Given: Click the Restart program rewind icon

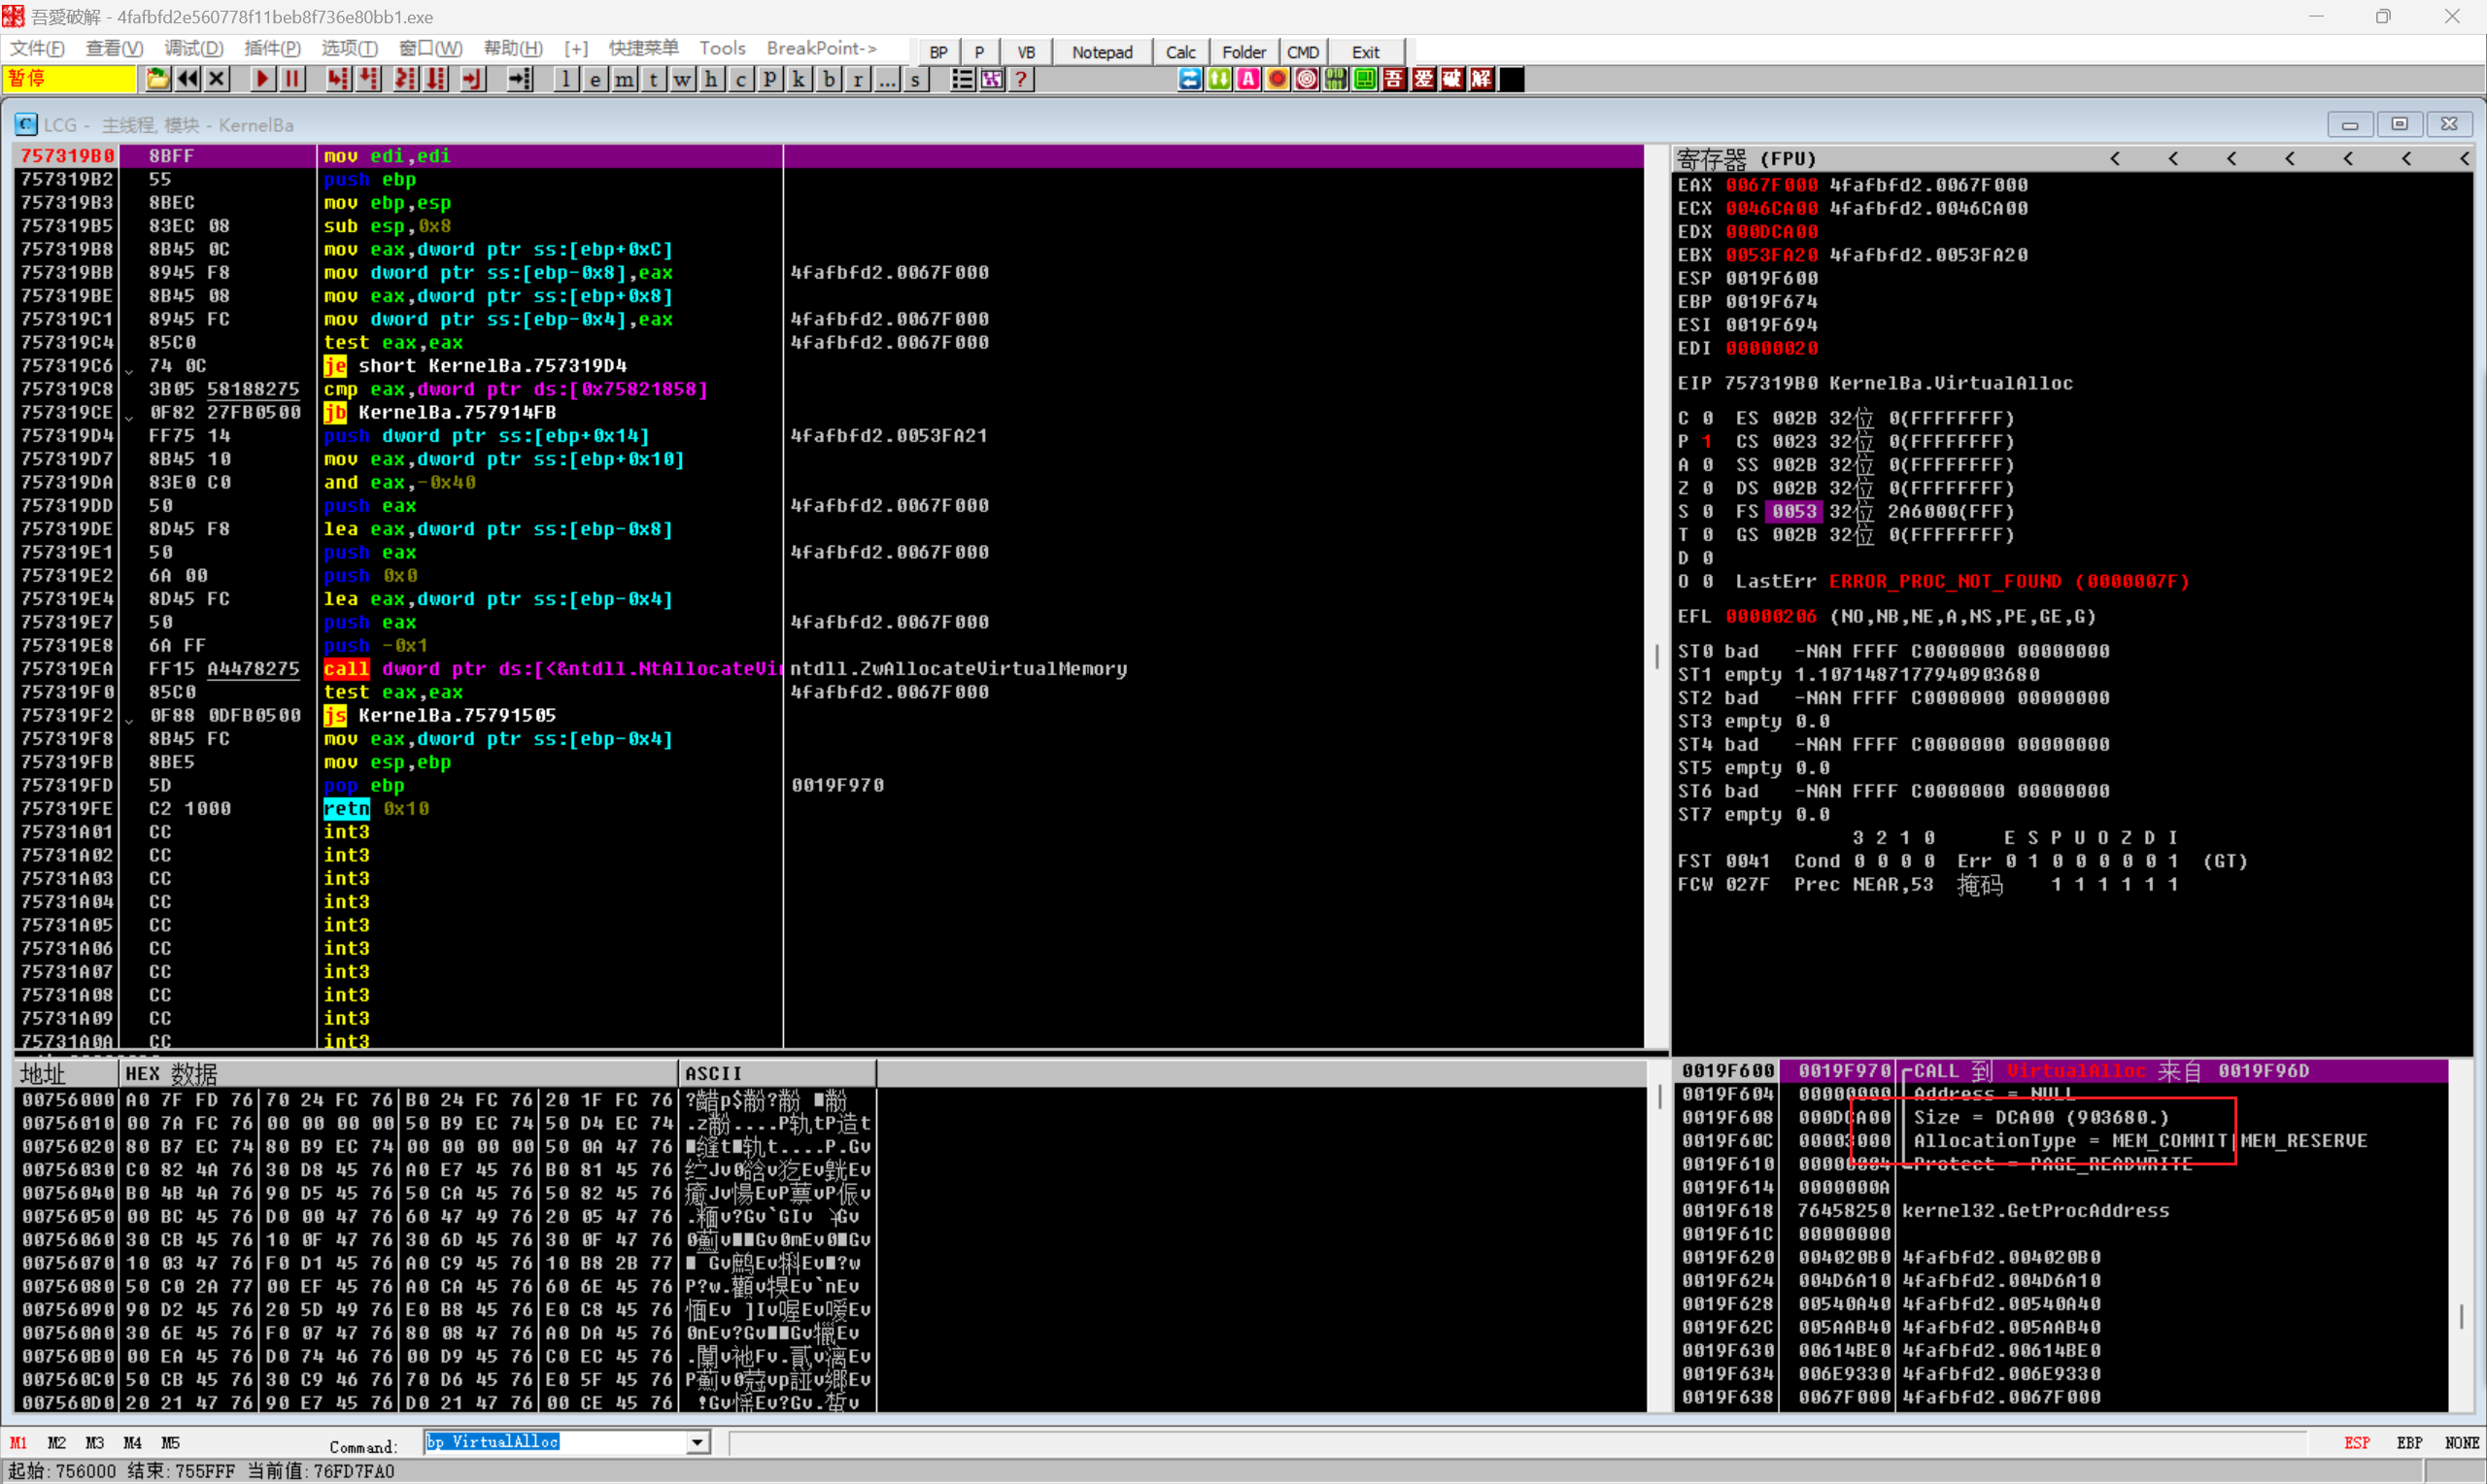Looking at the screenshot, I should click(x=187, y=79).
